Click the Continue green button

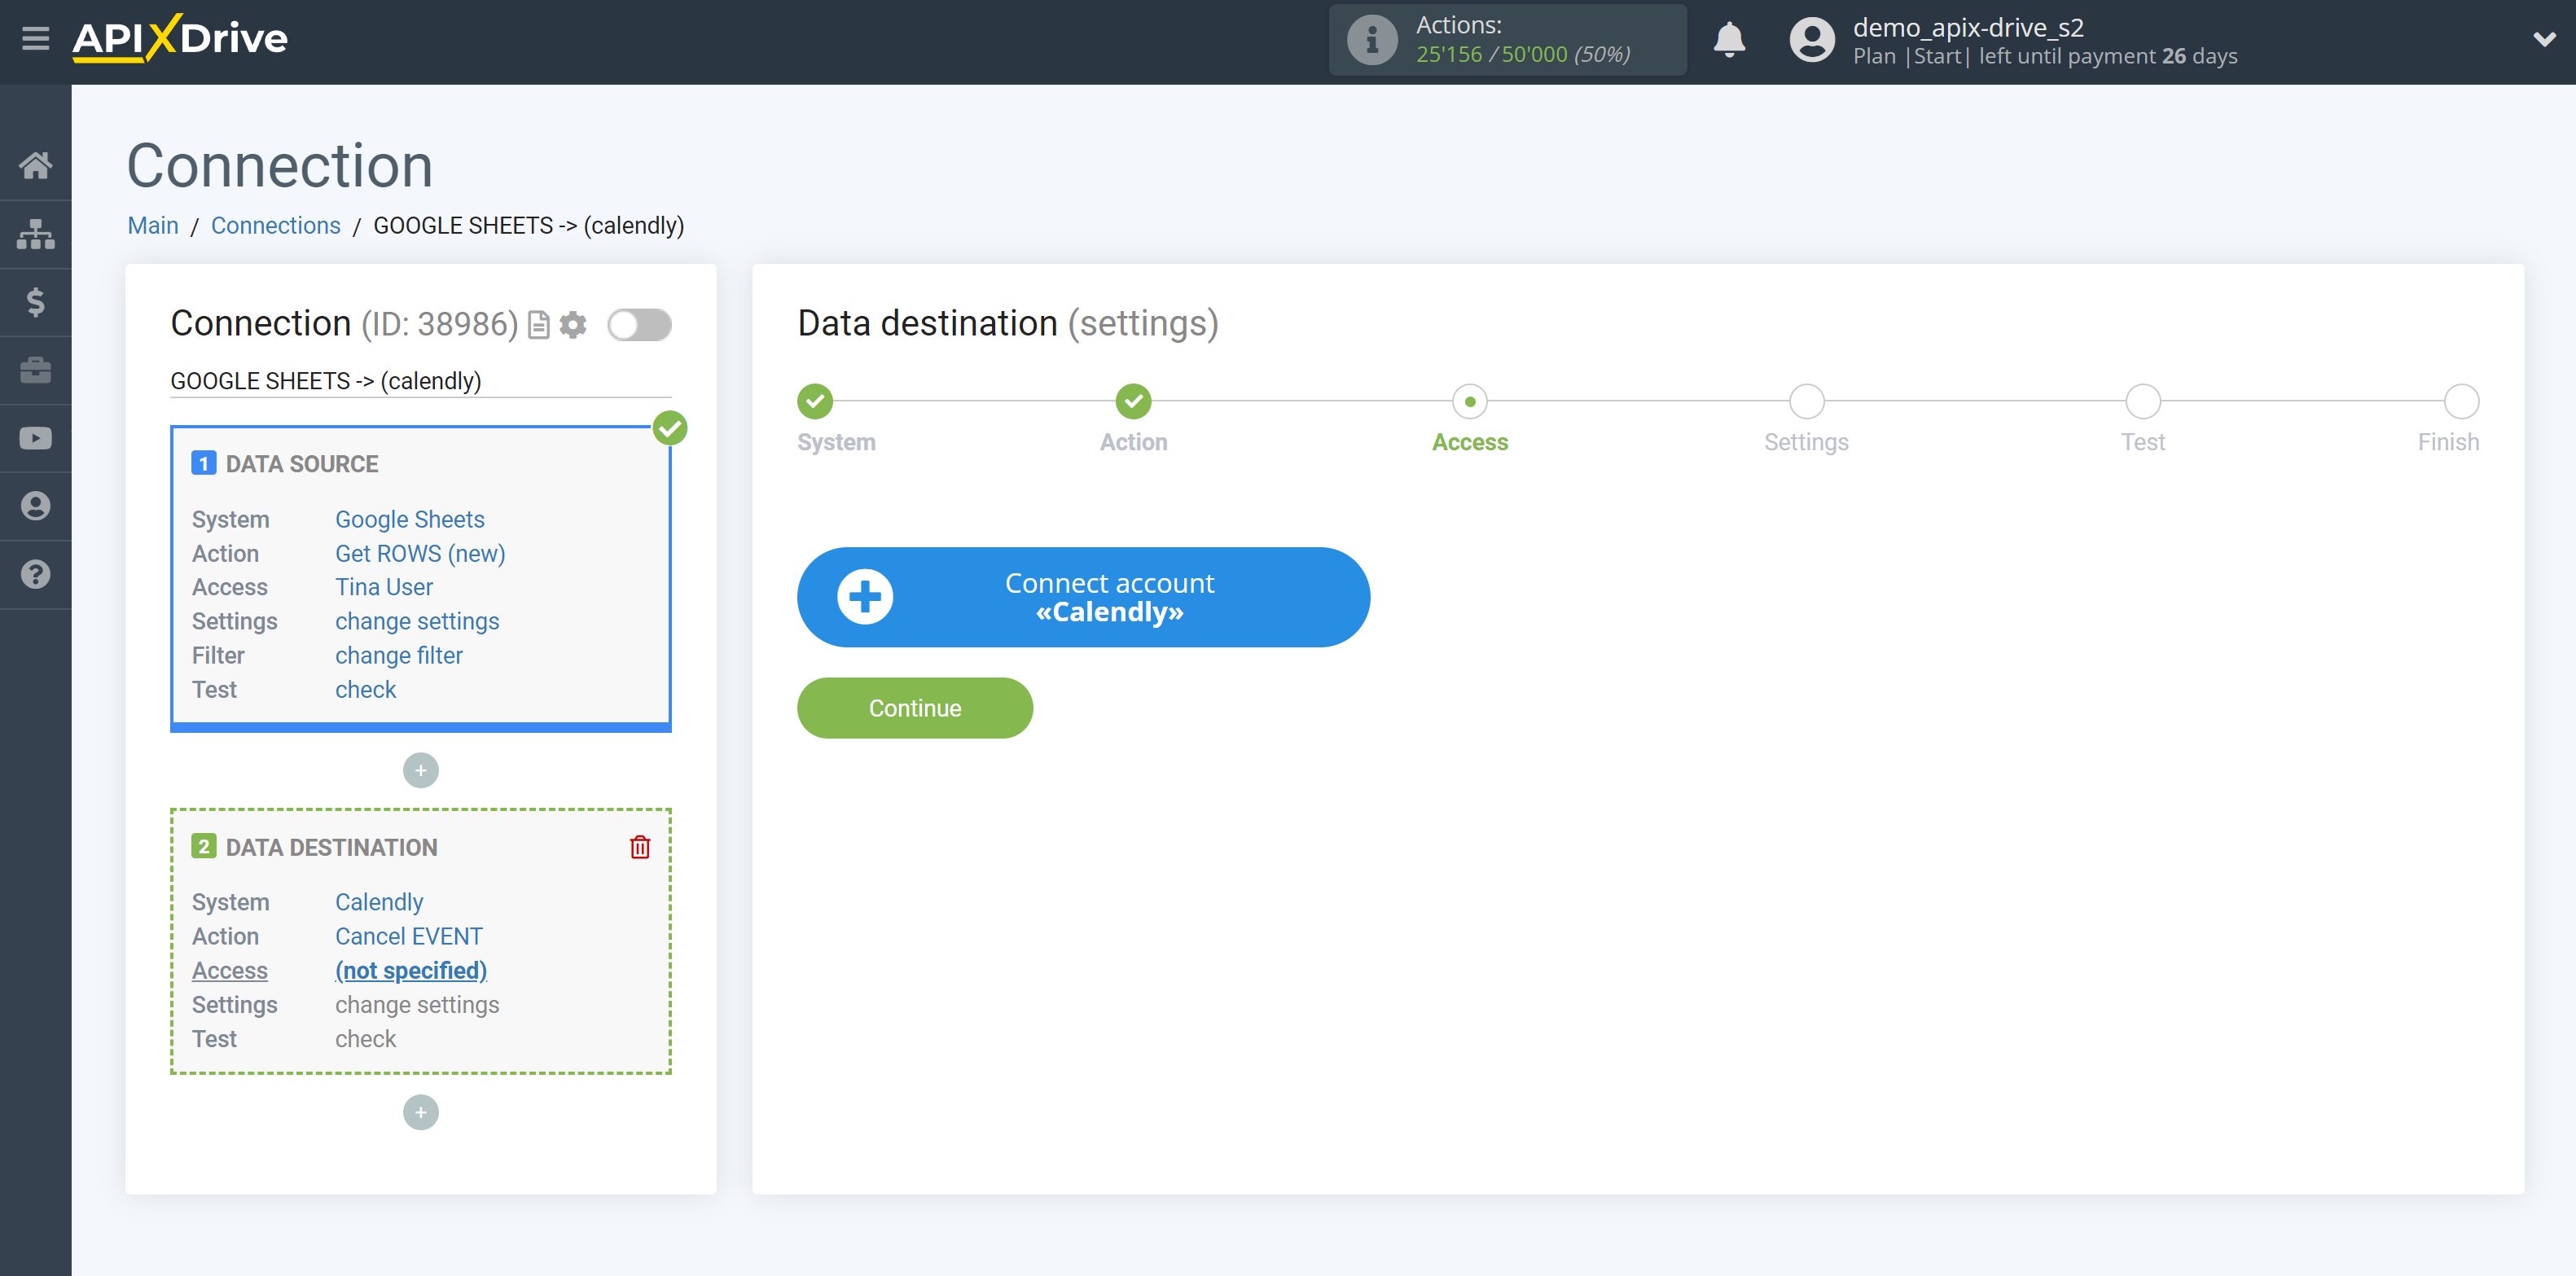coord(915,708)
